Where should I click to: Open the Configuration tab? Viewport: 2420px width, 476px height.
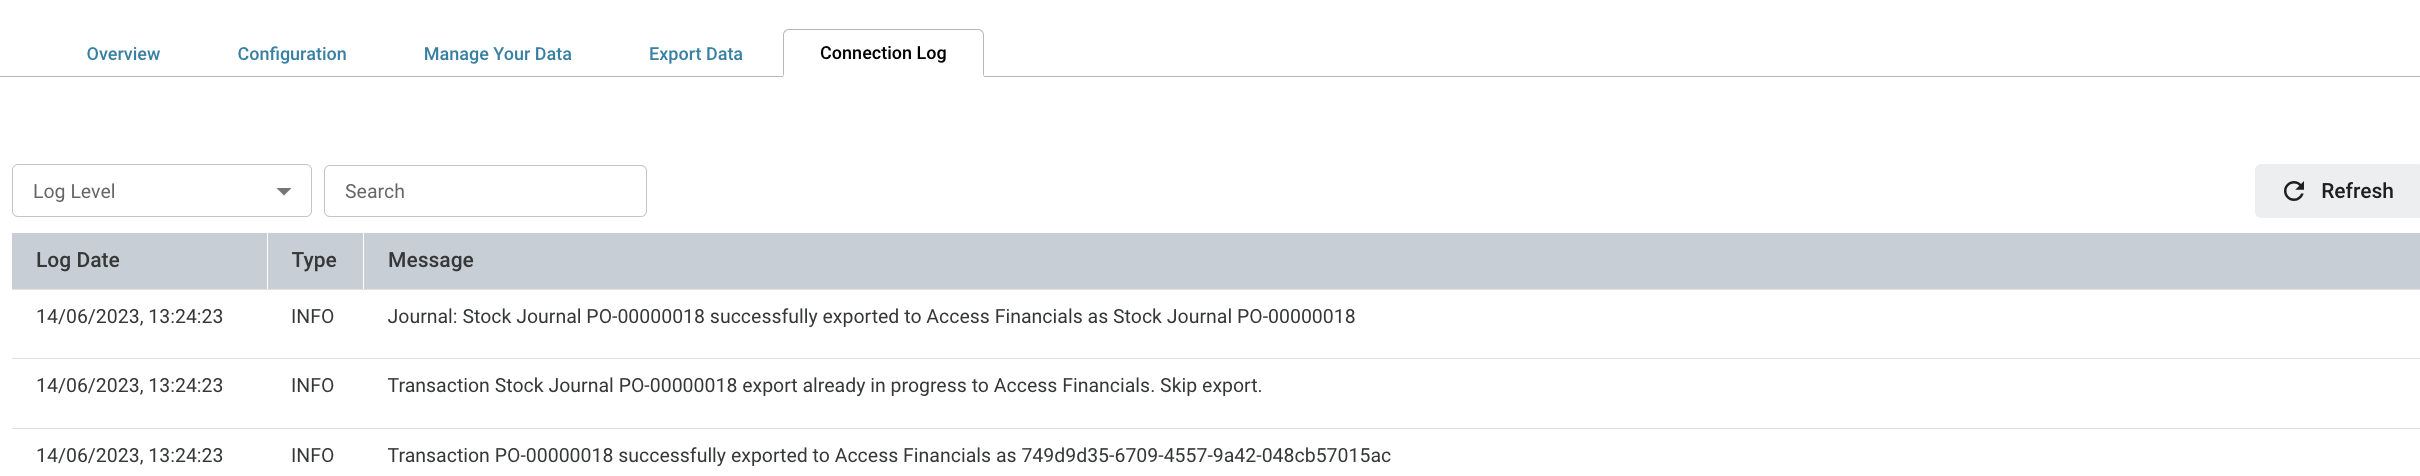(292, 54)
